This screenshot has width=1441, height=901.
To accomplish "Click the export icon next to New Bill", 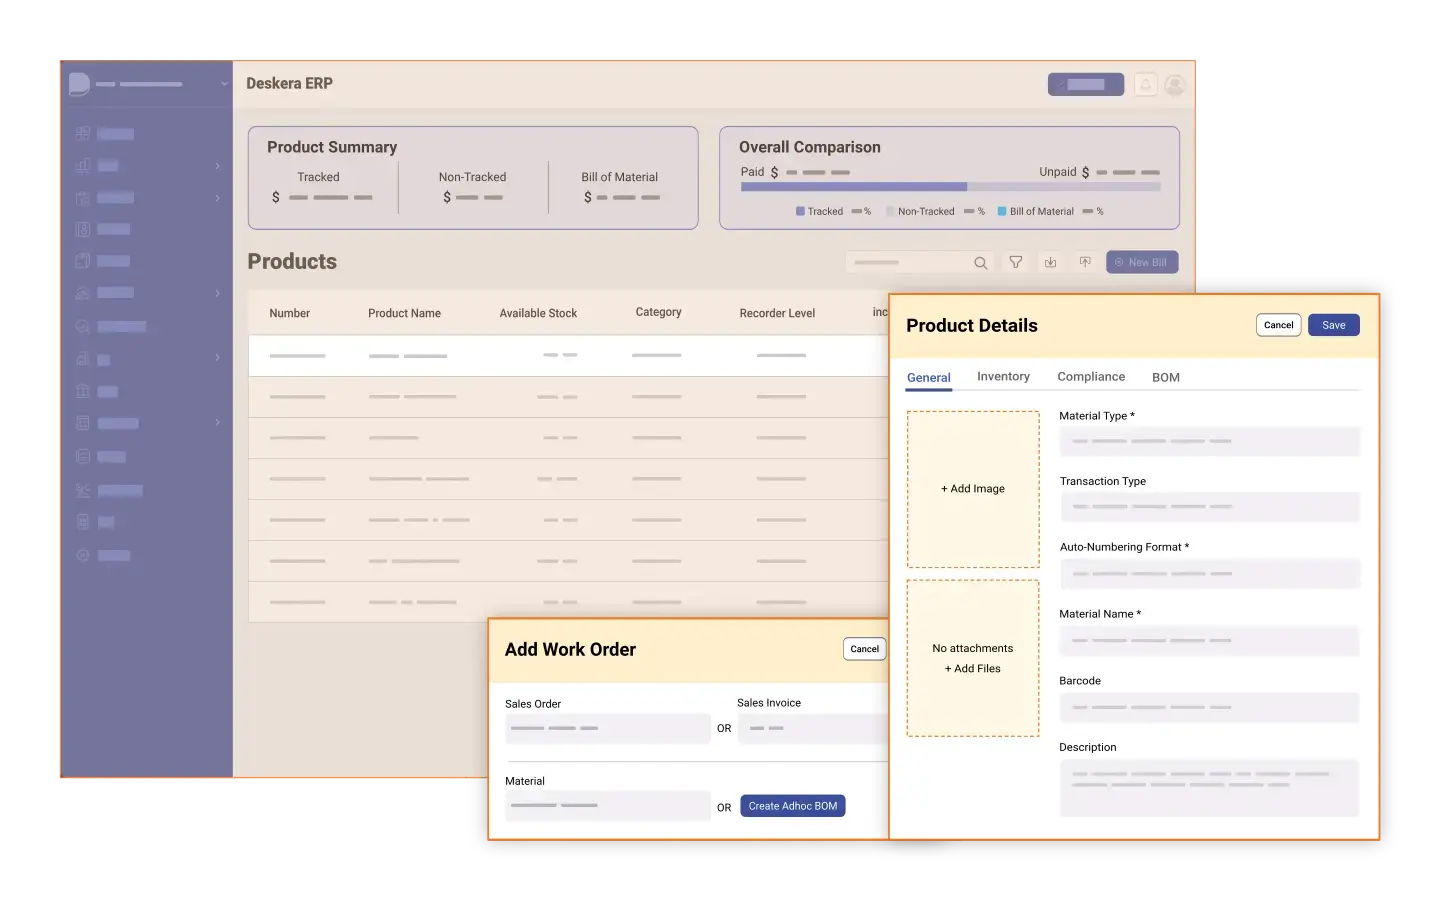I will point(1085,261).
